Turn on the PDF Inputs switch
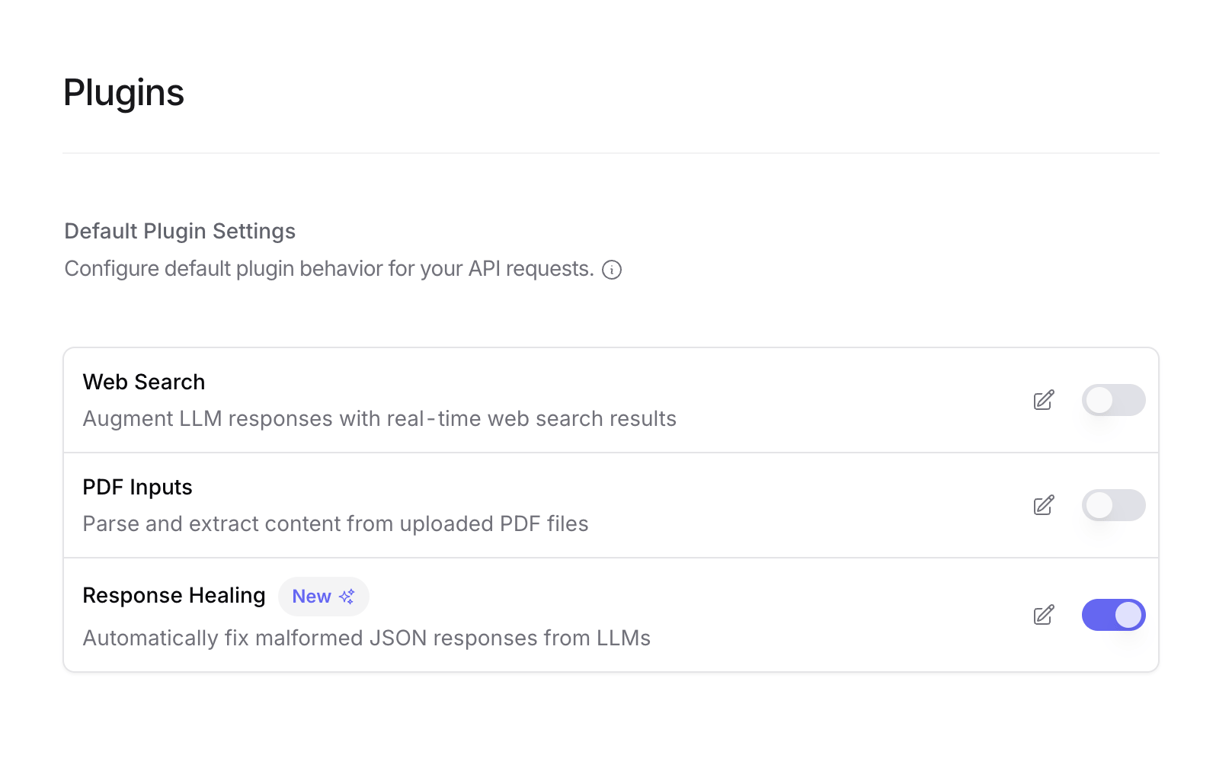Screen dimensions: 1216x768 (x=1113, y=505)
